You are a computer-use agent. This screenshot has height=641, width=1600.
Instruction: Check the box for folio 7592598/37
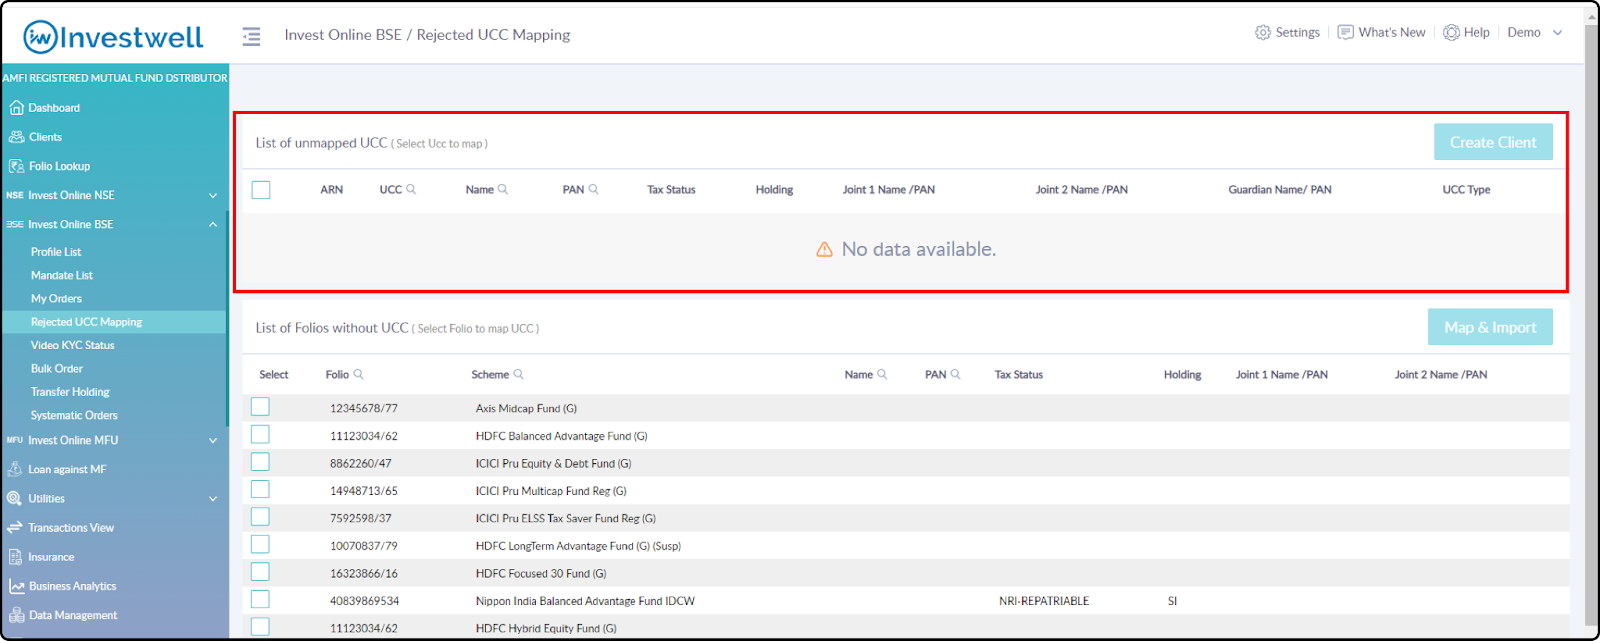[260, 517]
